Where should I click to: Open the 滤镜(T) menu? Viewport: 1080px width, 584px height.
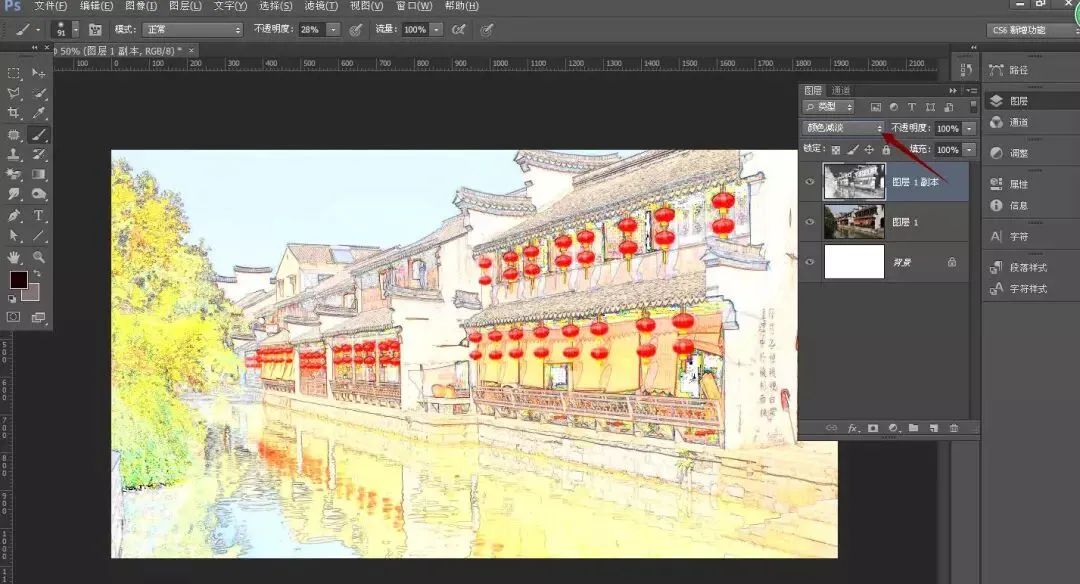tap(321, 6)
